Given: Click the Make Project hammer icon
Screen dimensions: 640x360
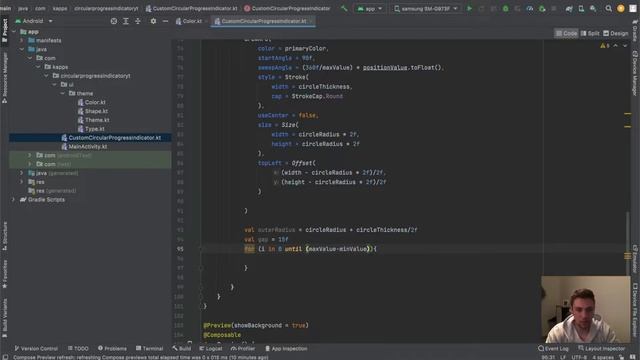Looking at the screenshot, I should pyautogui.click(x=344, y=8).
